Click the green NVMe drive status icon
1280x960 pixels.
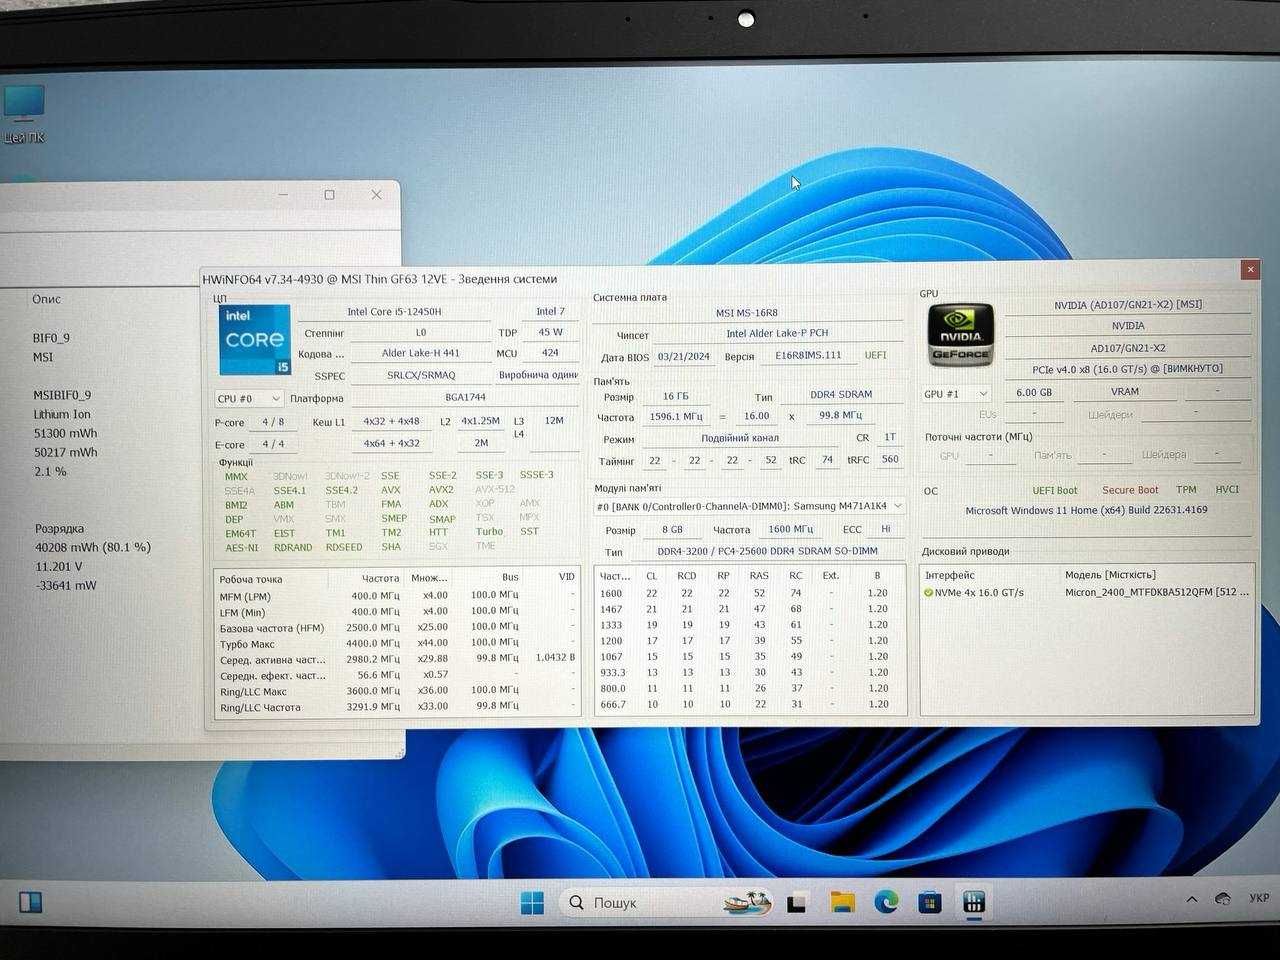[x=928, y=593]
